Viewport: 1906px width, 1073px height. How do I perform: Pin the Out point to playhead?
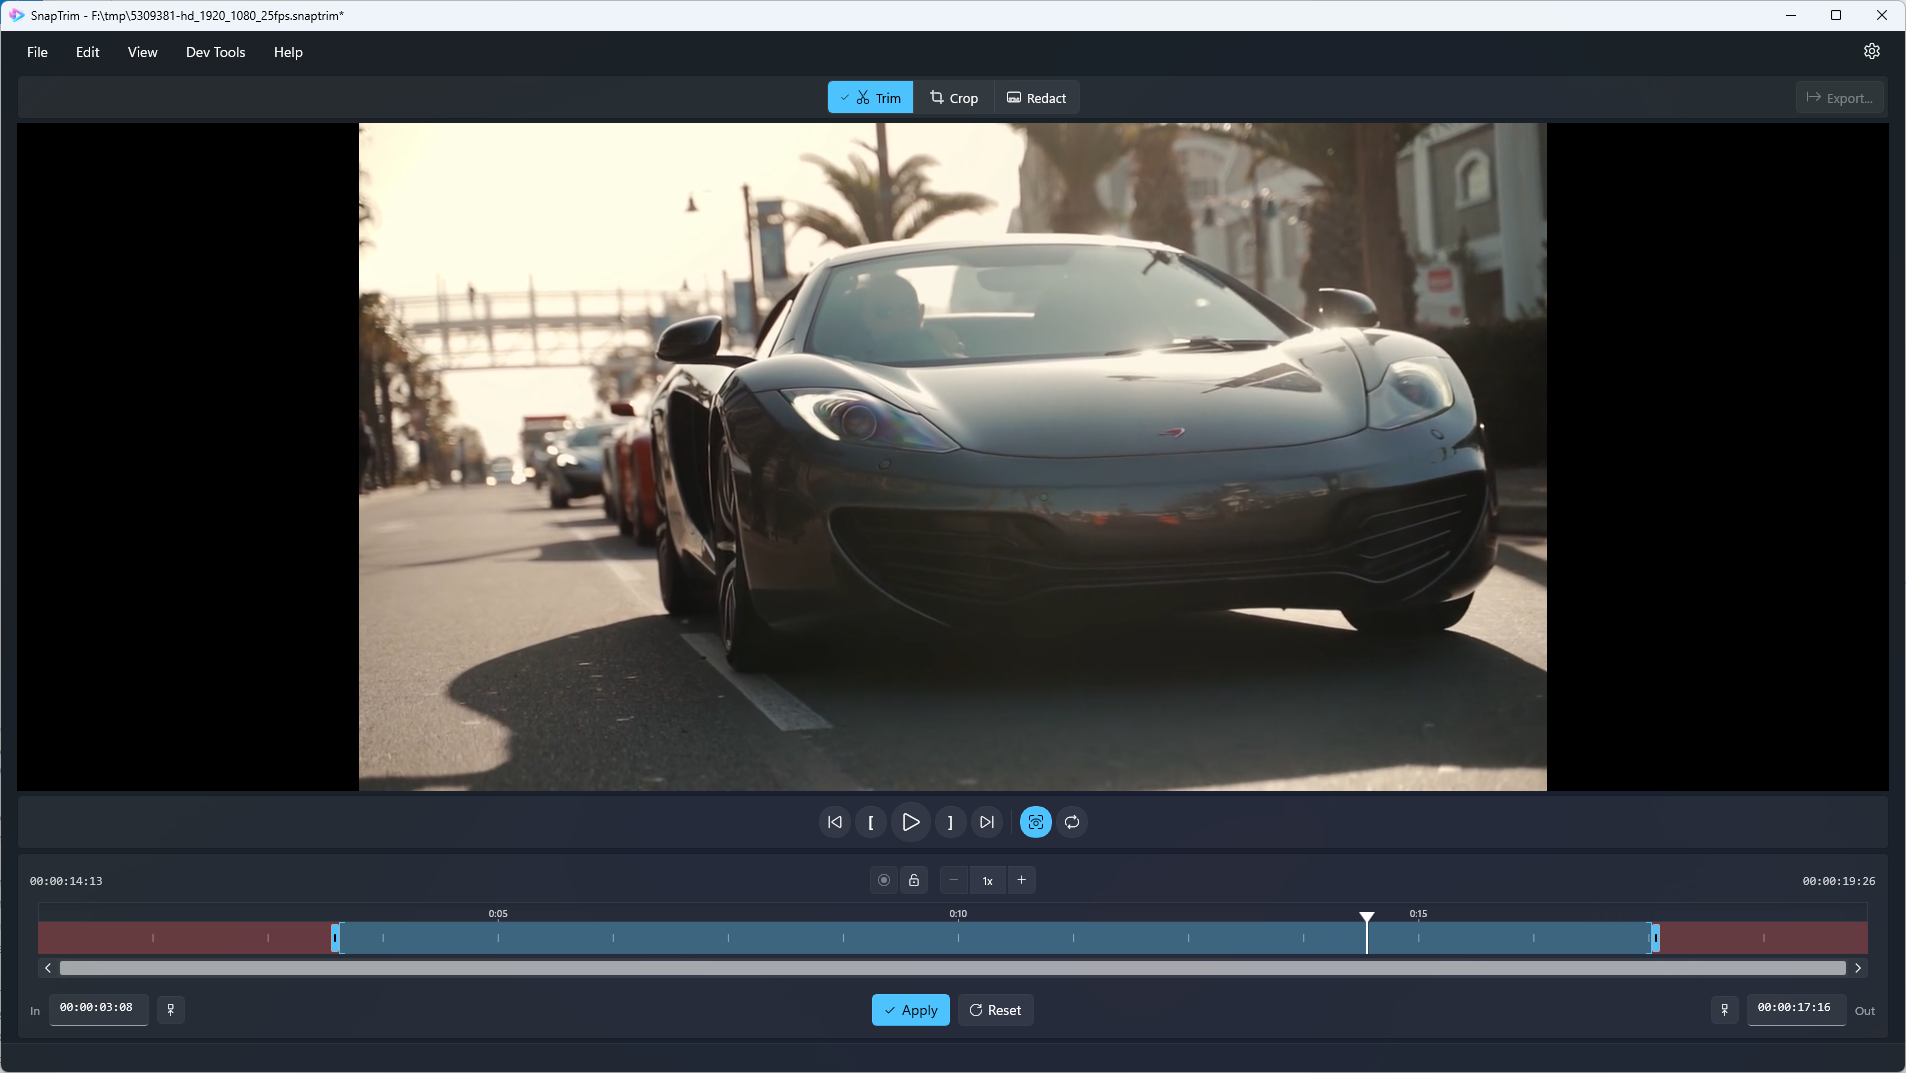coord(1724,1010)
